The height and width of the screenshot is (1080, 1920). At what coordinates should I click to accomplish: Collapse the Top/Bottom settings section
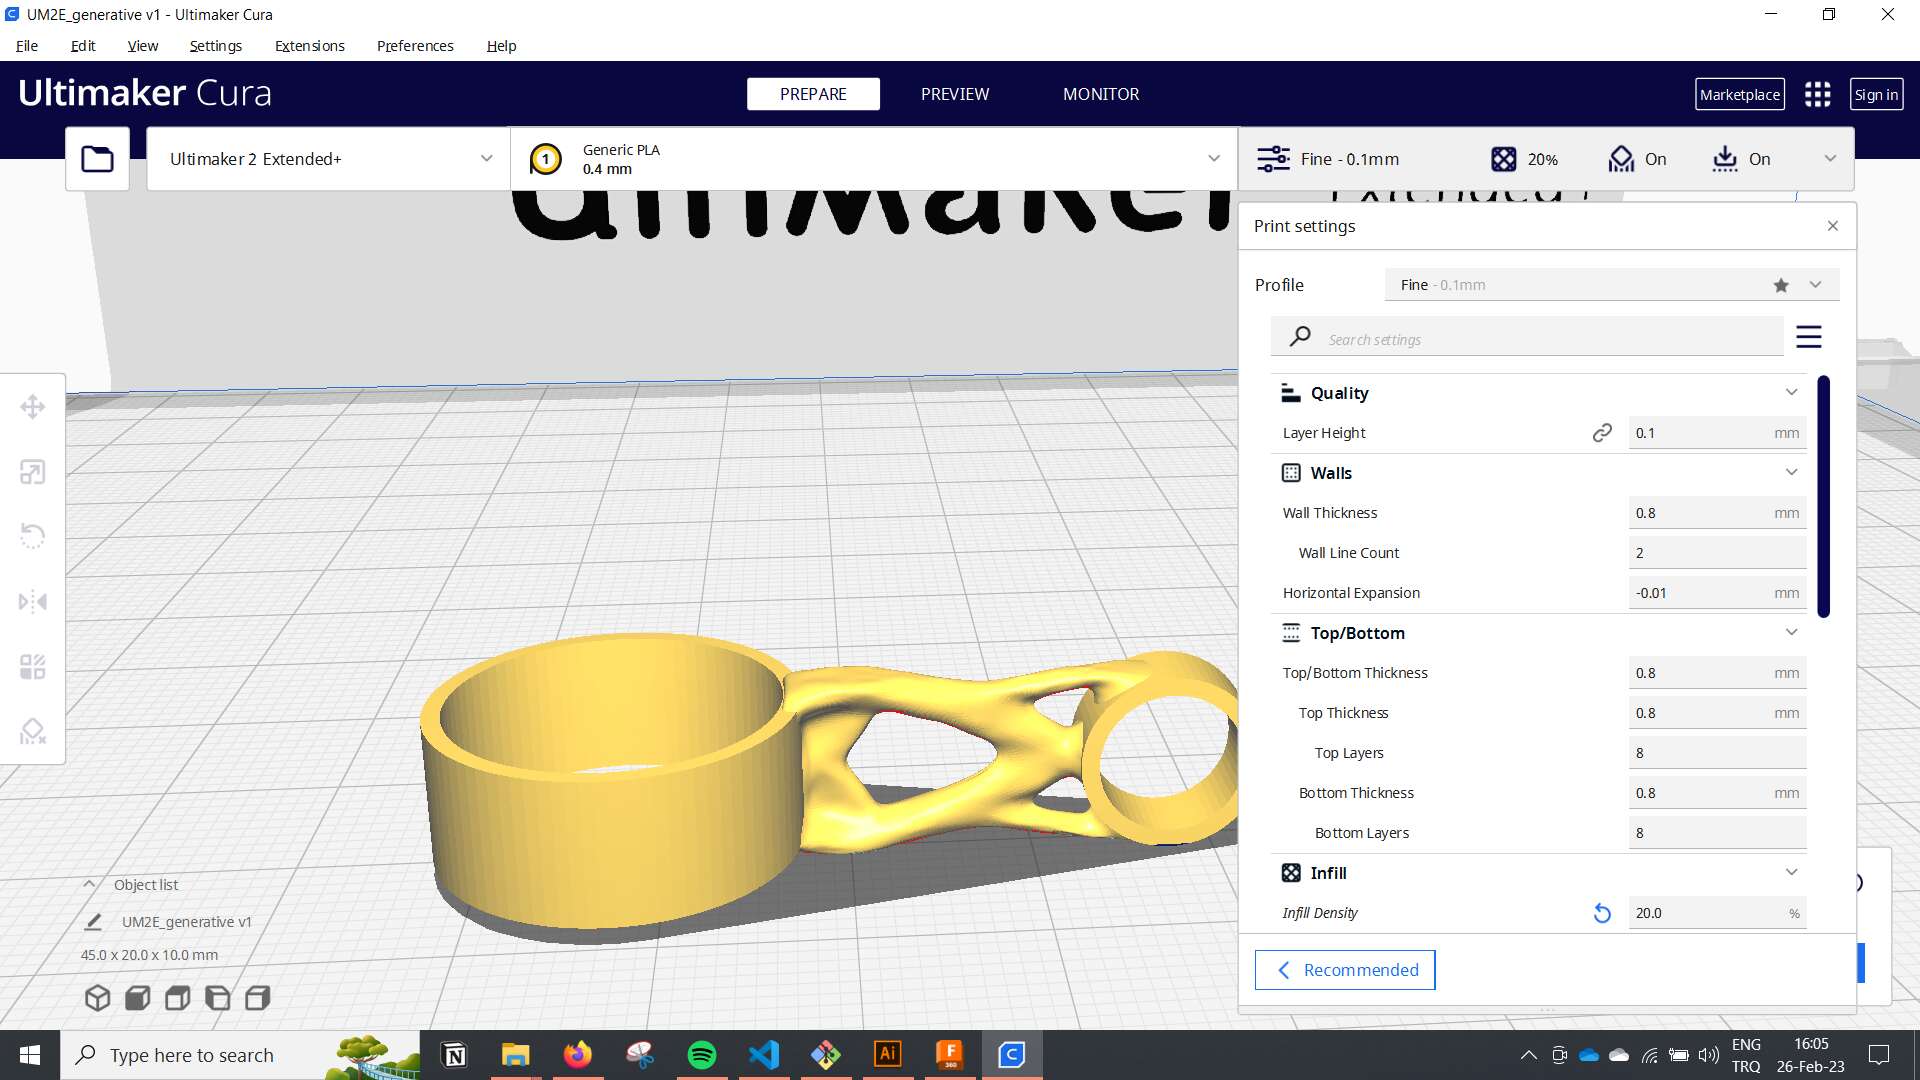pos(1791,632)
